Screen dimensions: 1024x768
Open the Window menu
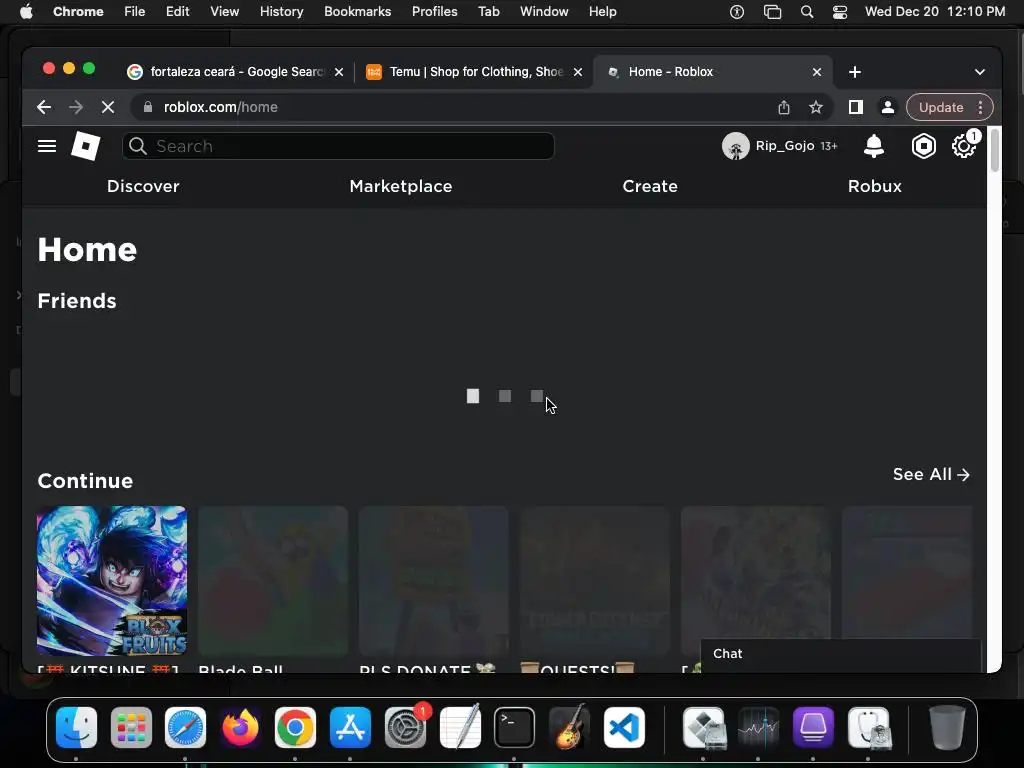tap(544, 12)
